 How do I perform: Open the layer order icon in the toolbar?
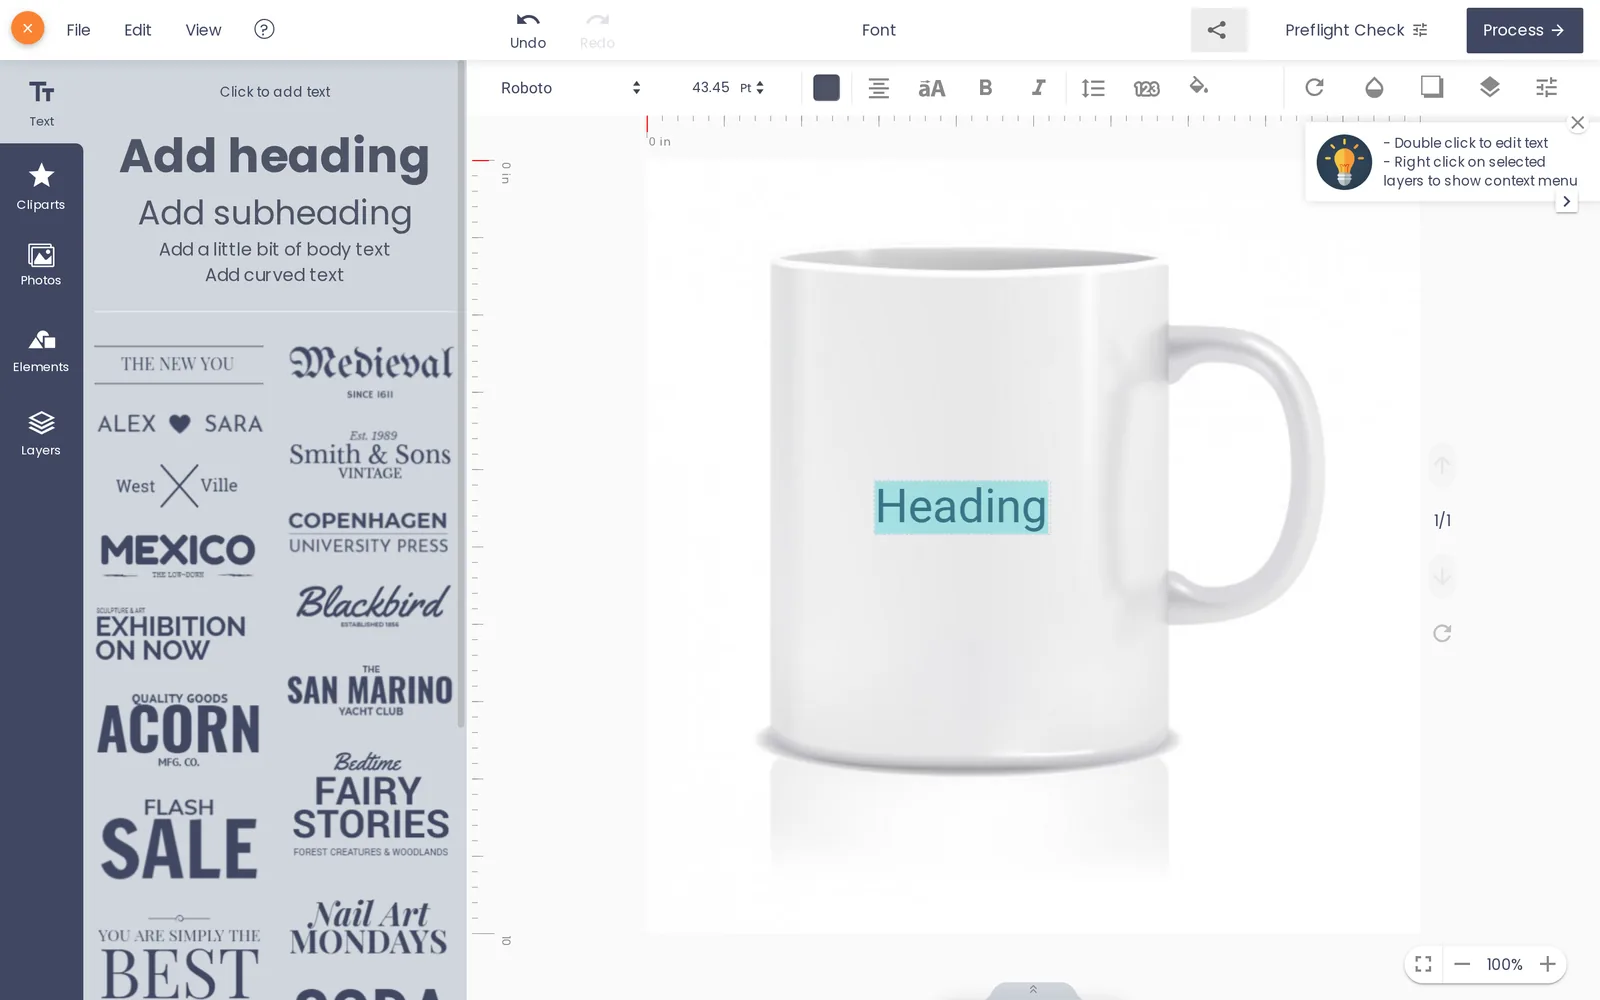pyautogui.click(x=1490, y=87)
